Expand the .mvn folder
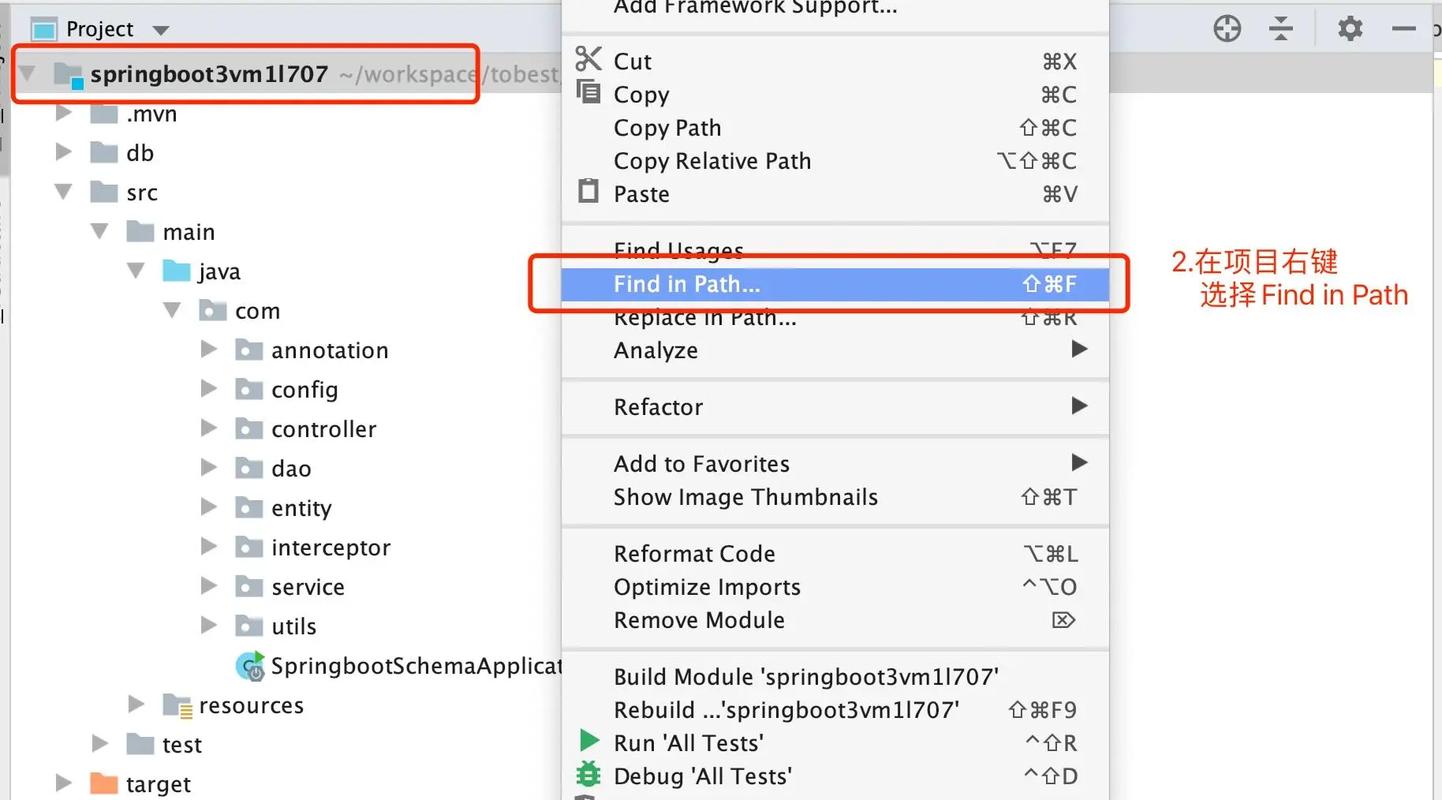Viewport: 1442px width, 800px height. 62,113
